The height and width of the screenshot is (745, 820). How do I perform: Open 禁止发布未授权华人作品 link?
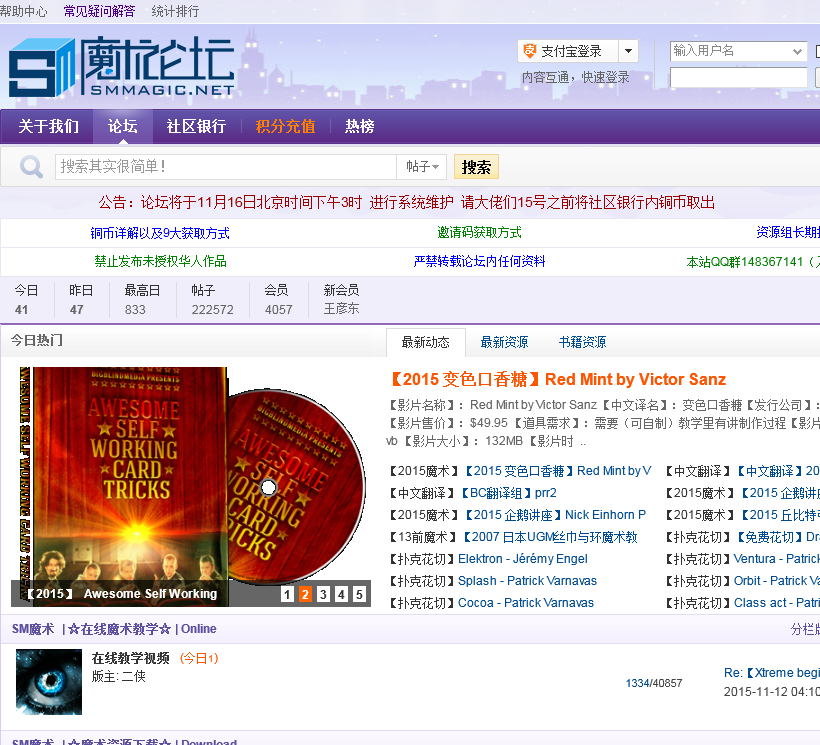pos(161,261)
